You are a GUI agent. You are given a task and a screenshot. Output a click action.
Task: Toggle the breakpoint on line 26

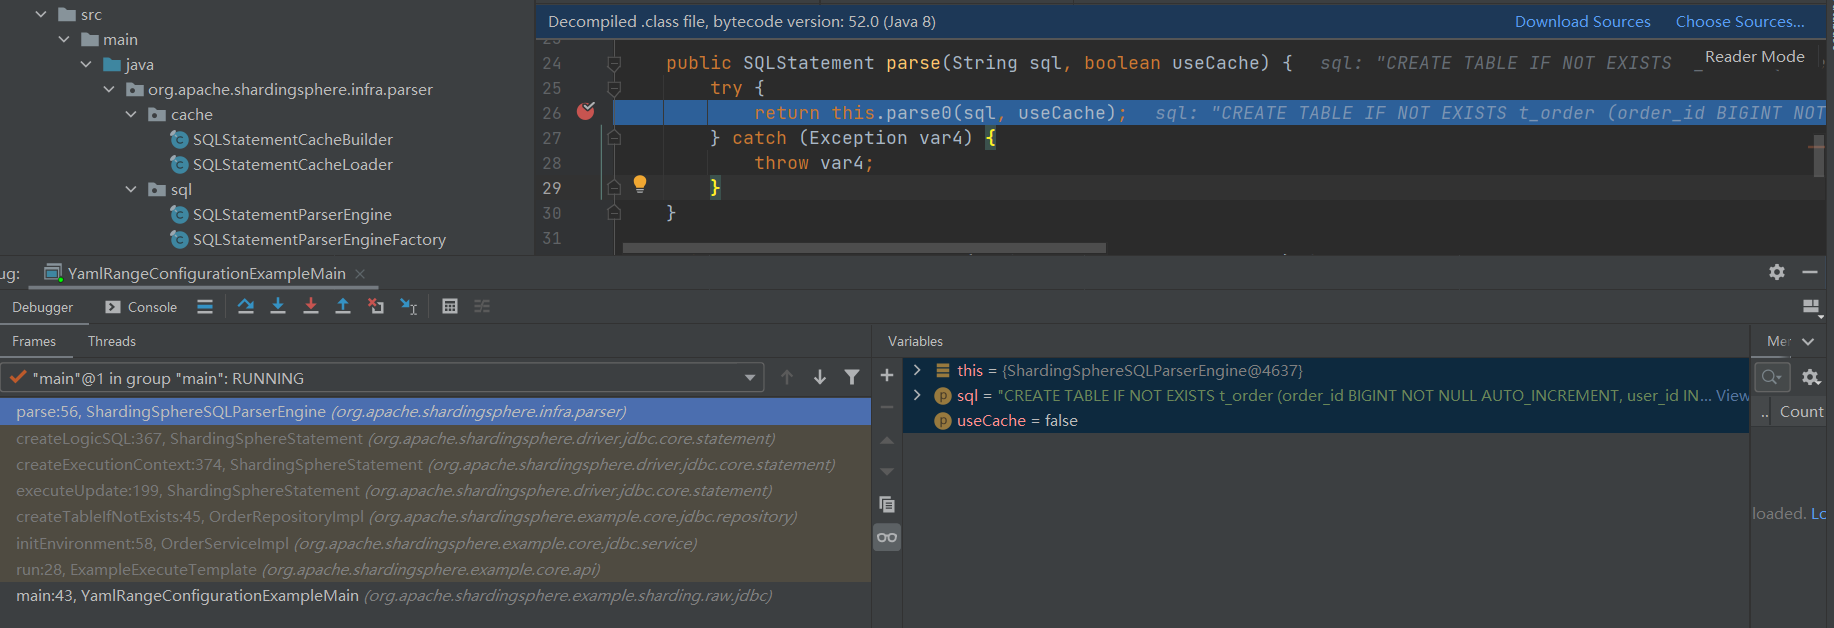(586, 111)
